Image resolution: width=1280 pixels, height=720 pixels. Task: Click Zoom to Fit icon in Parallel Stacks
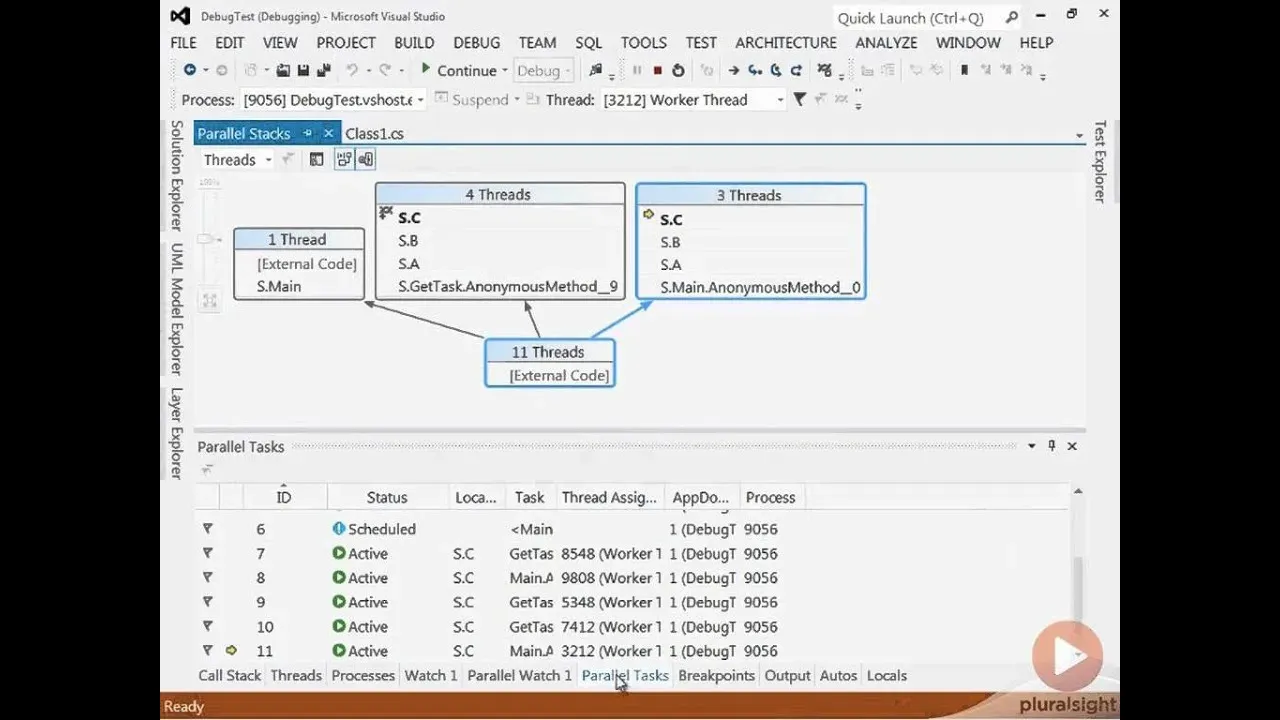pos(209,299)
